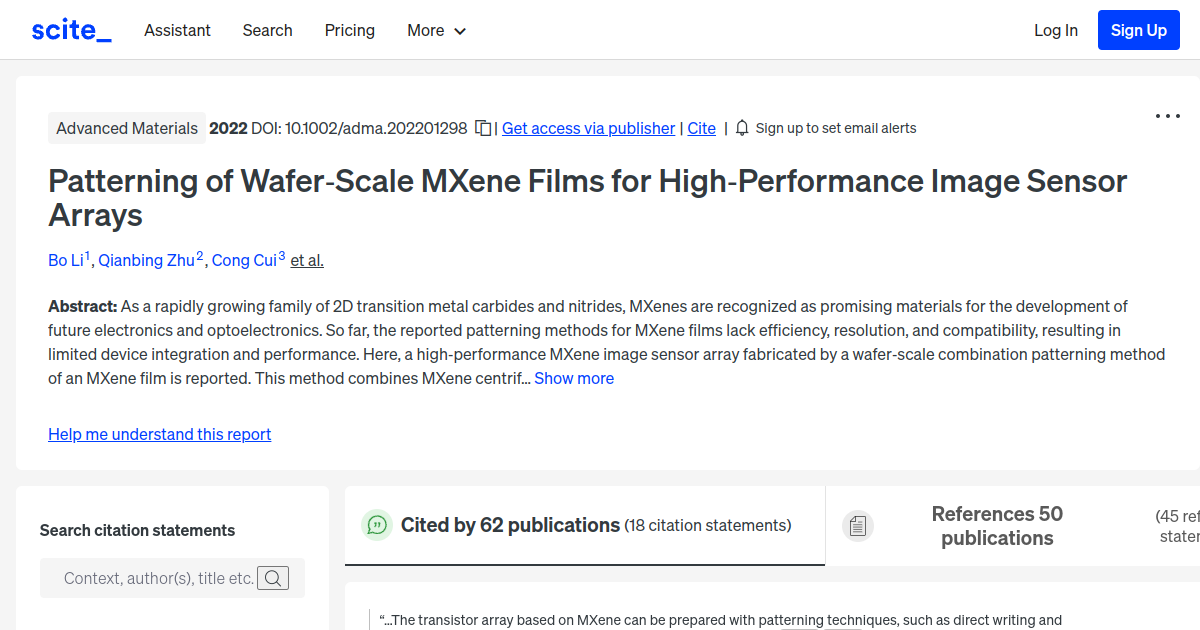This screenshot has width=1200, height=630.
Task: Switch to the Assistant menu item
Action: (177, 31)
